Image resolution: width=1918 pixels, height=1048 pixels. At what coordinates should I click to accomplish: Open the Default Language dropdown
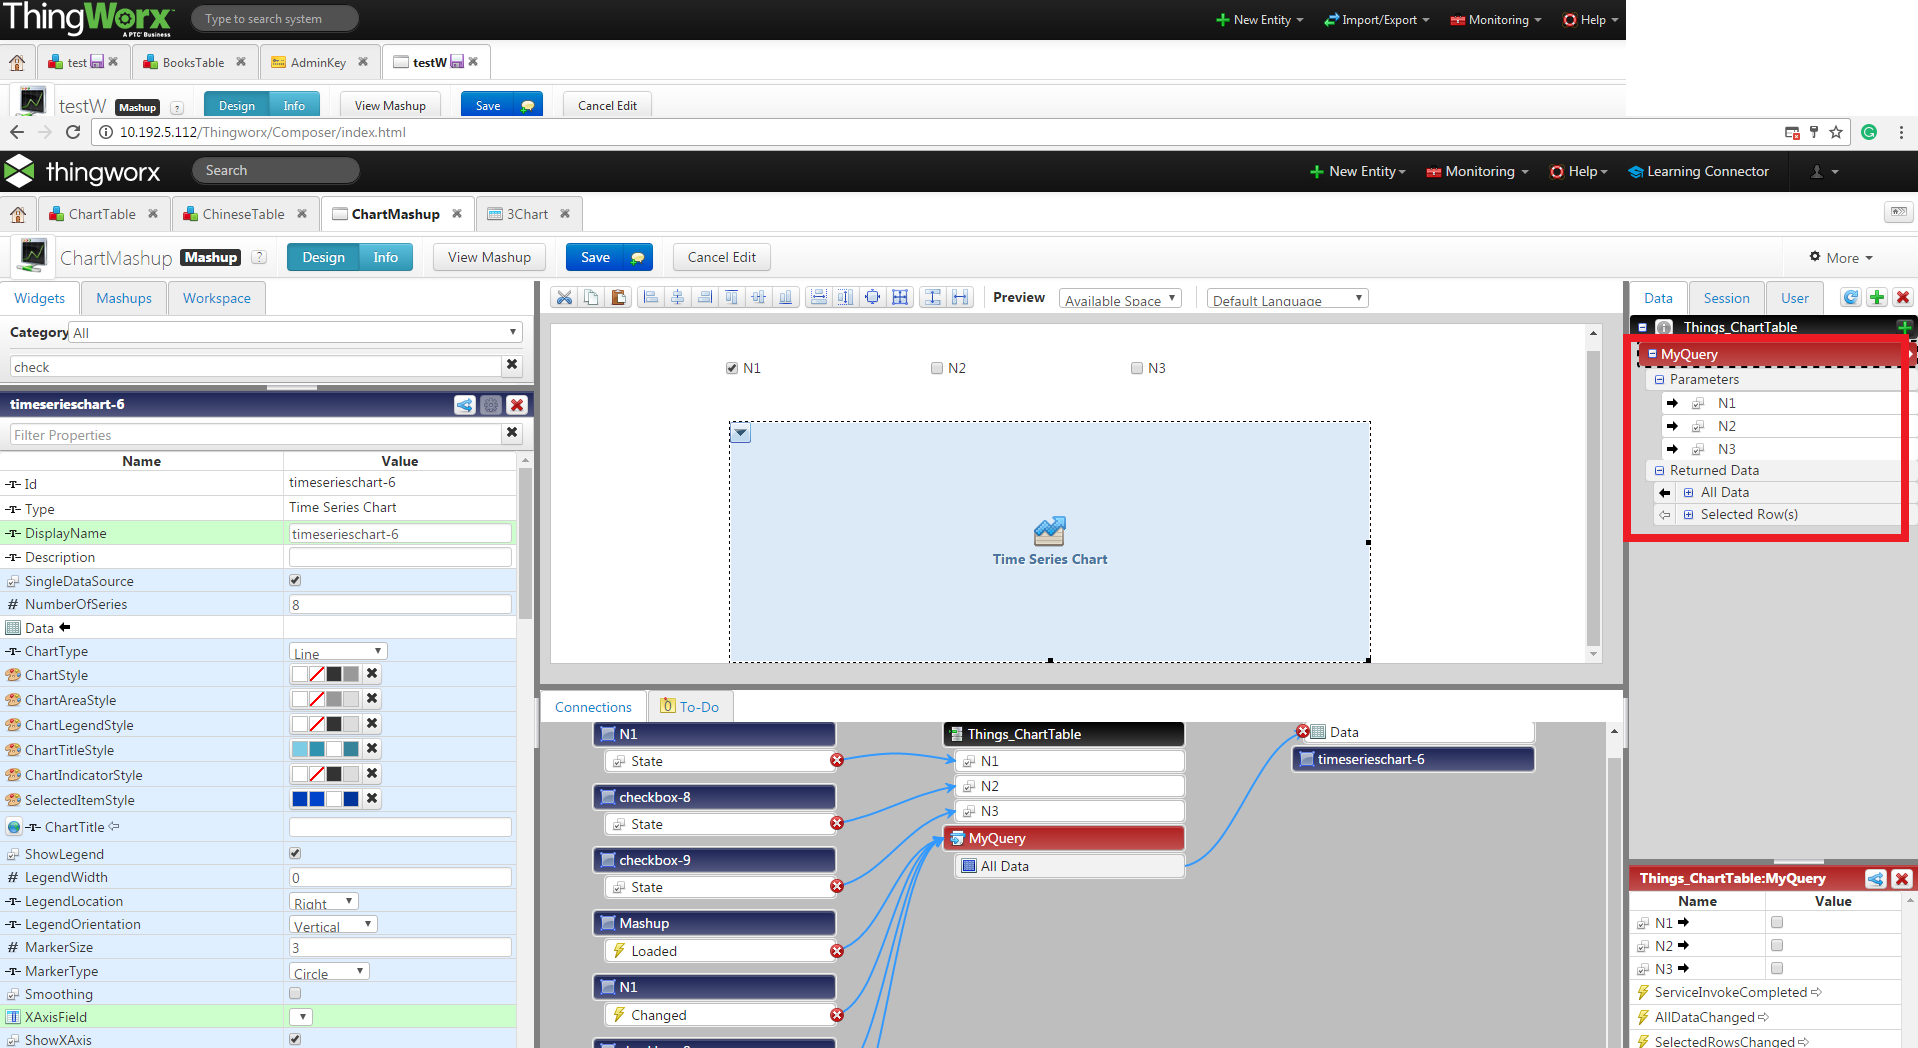click(1287, 298)
